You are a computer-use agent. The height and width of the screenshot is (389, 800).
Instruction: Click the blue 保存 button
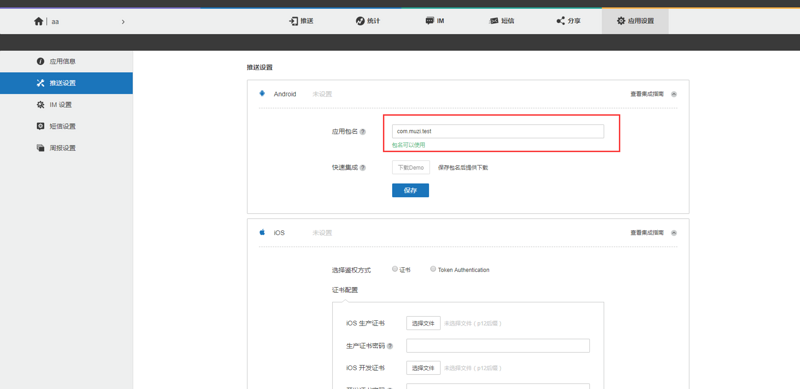point(410,190)
